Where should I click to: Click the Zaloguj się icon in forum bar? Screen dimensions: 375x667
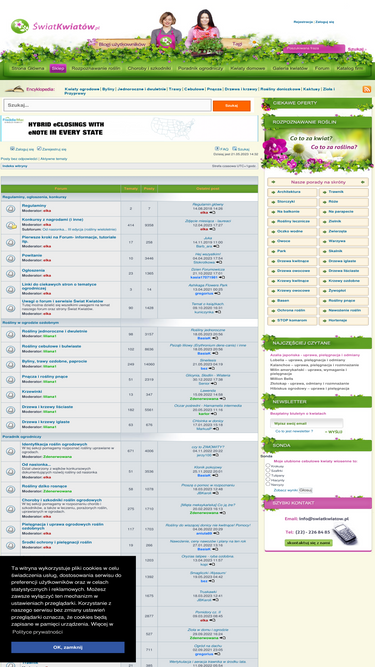point(12,149)
